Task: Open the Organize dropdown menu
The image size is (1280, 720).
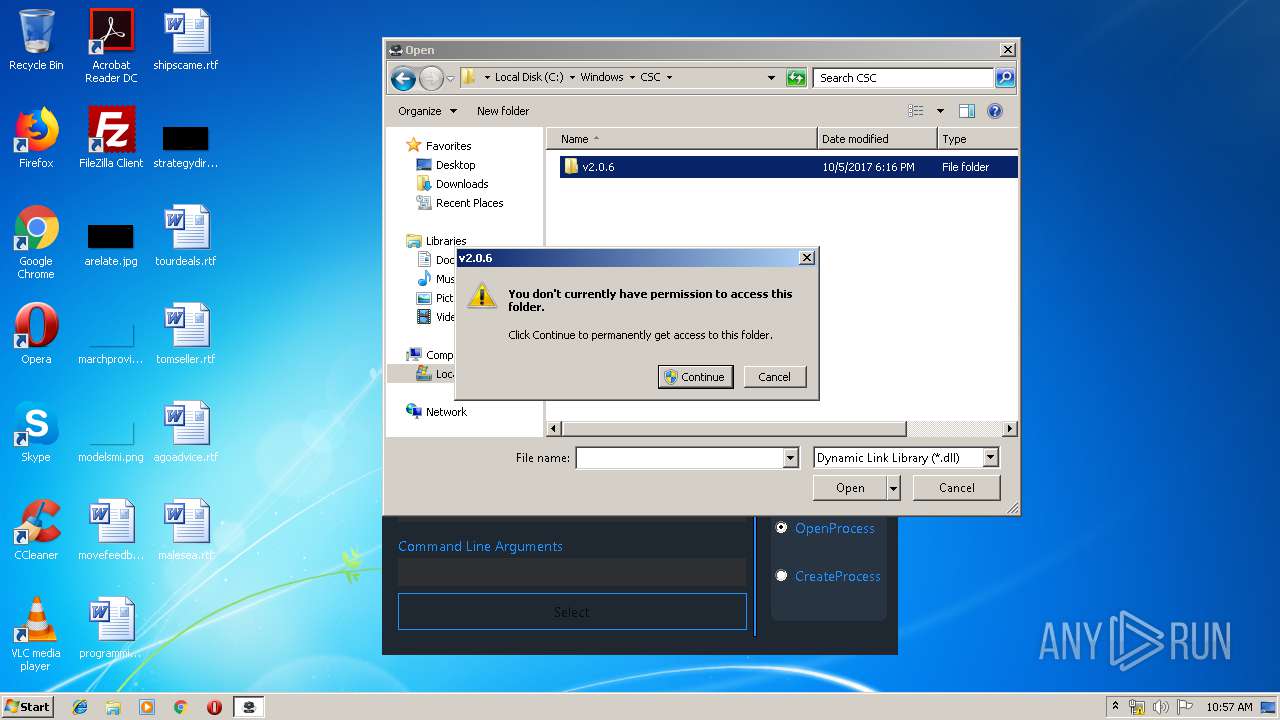Action: click(x=427, y=111)
